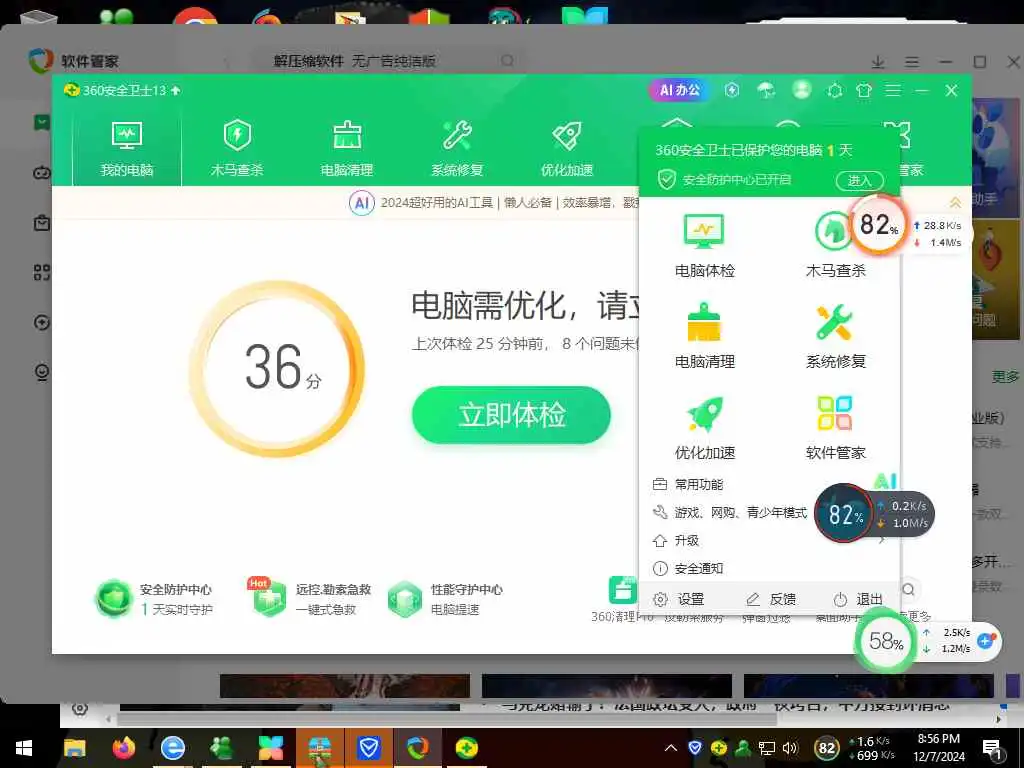Click the 进入 button in the protection popup

(859, 180)
